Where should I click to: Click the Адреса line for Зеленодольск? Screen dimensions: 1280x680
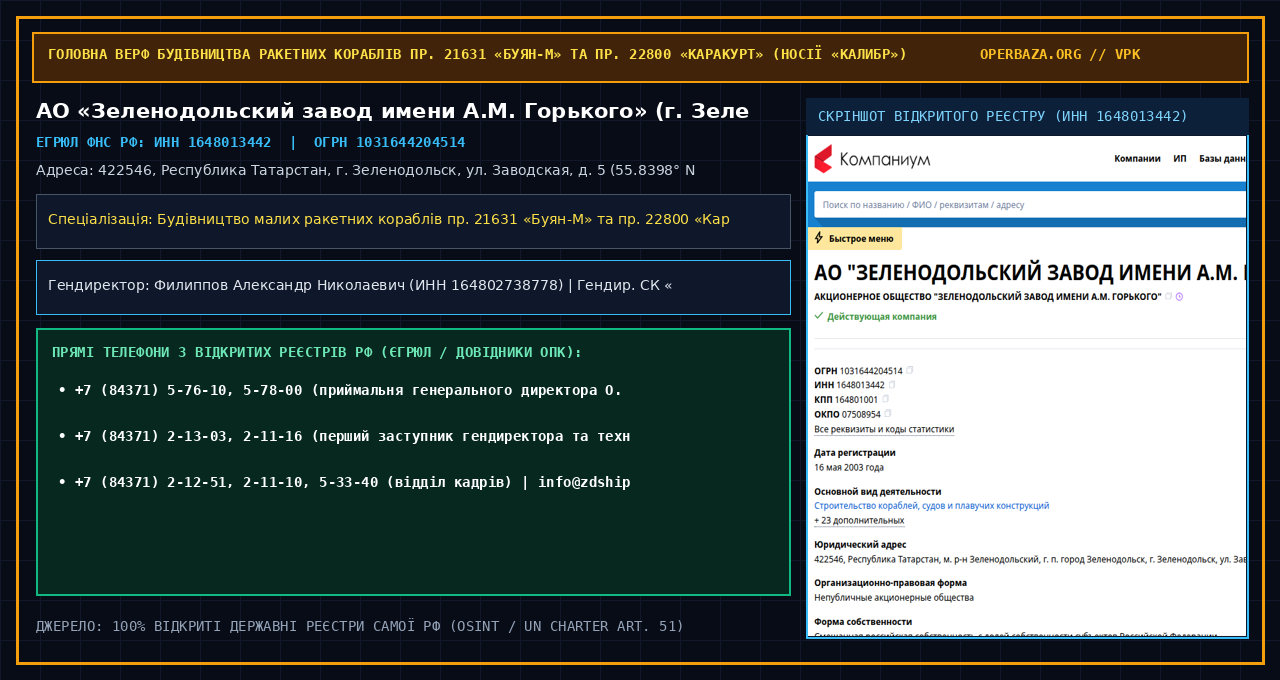point(365,170)
